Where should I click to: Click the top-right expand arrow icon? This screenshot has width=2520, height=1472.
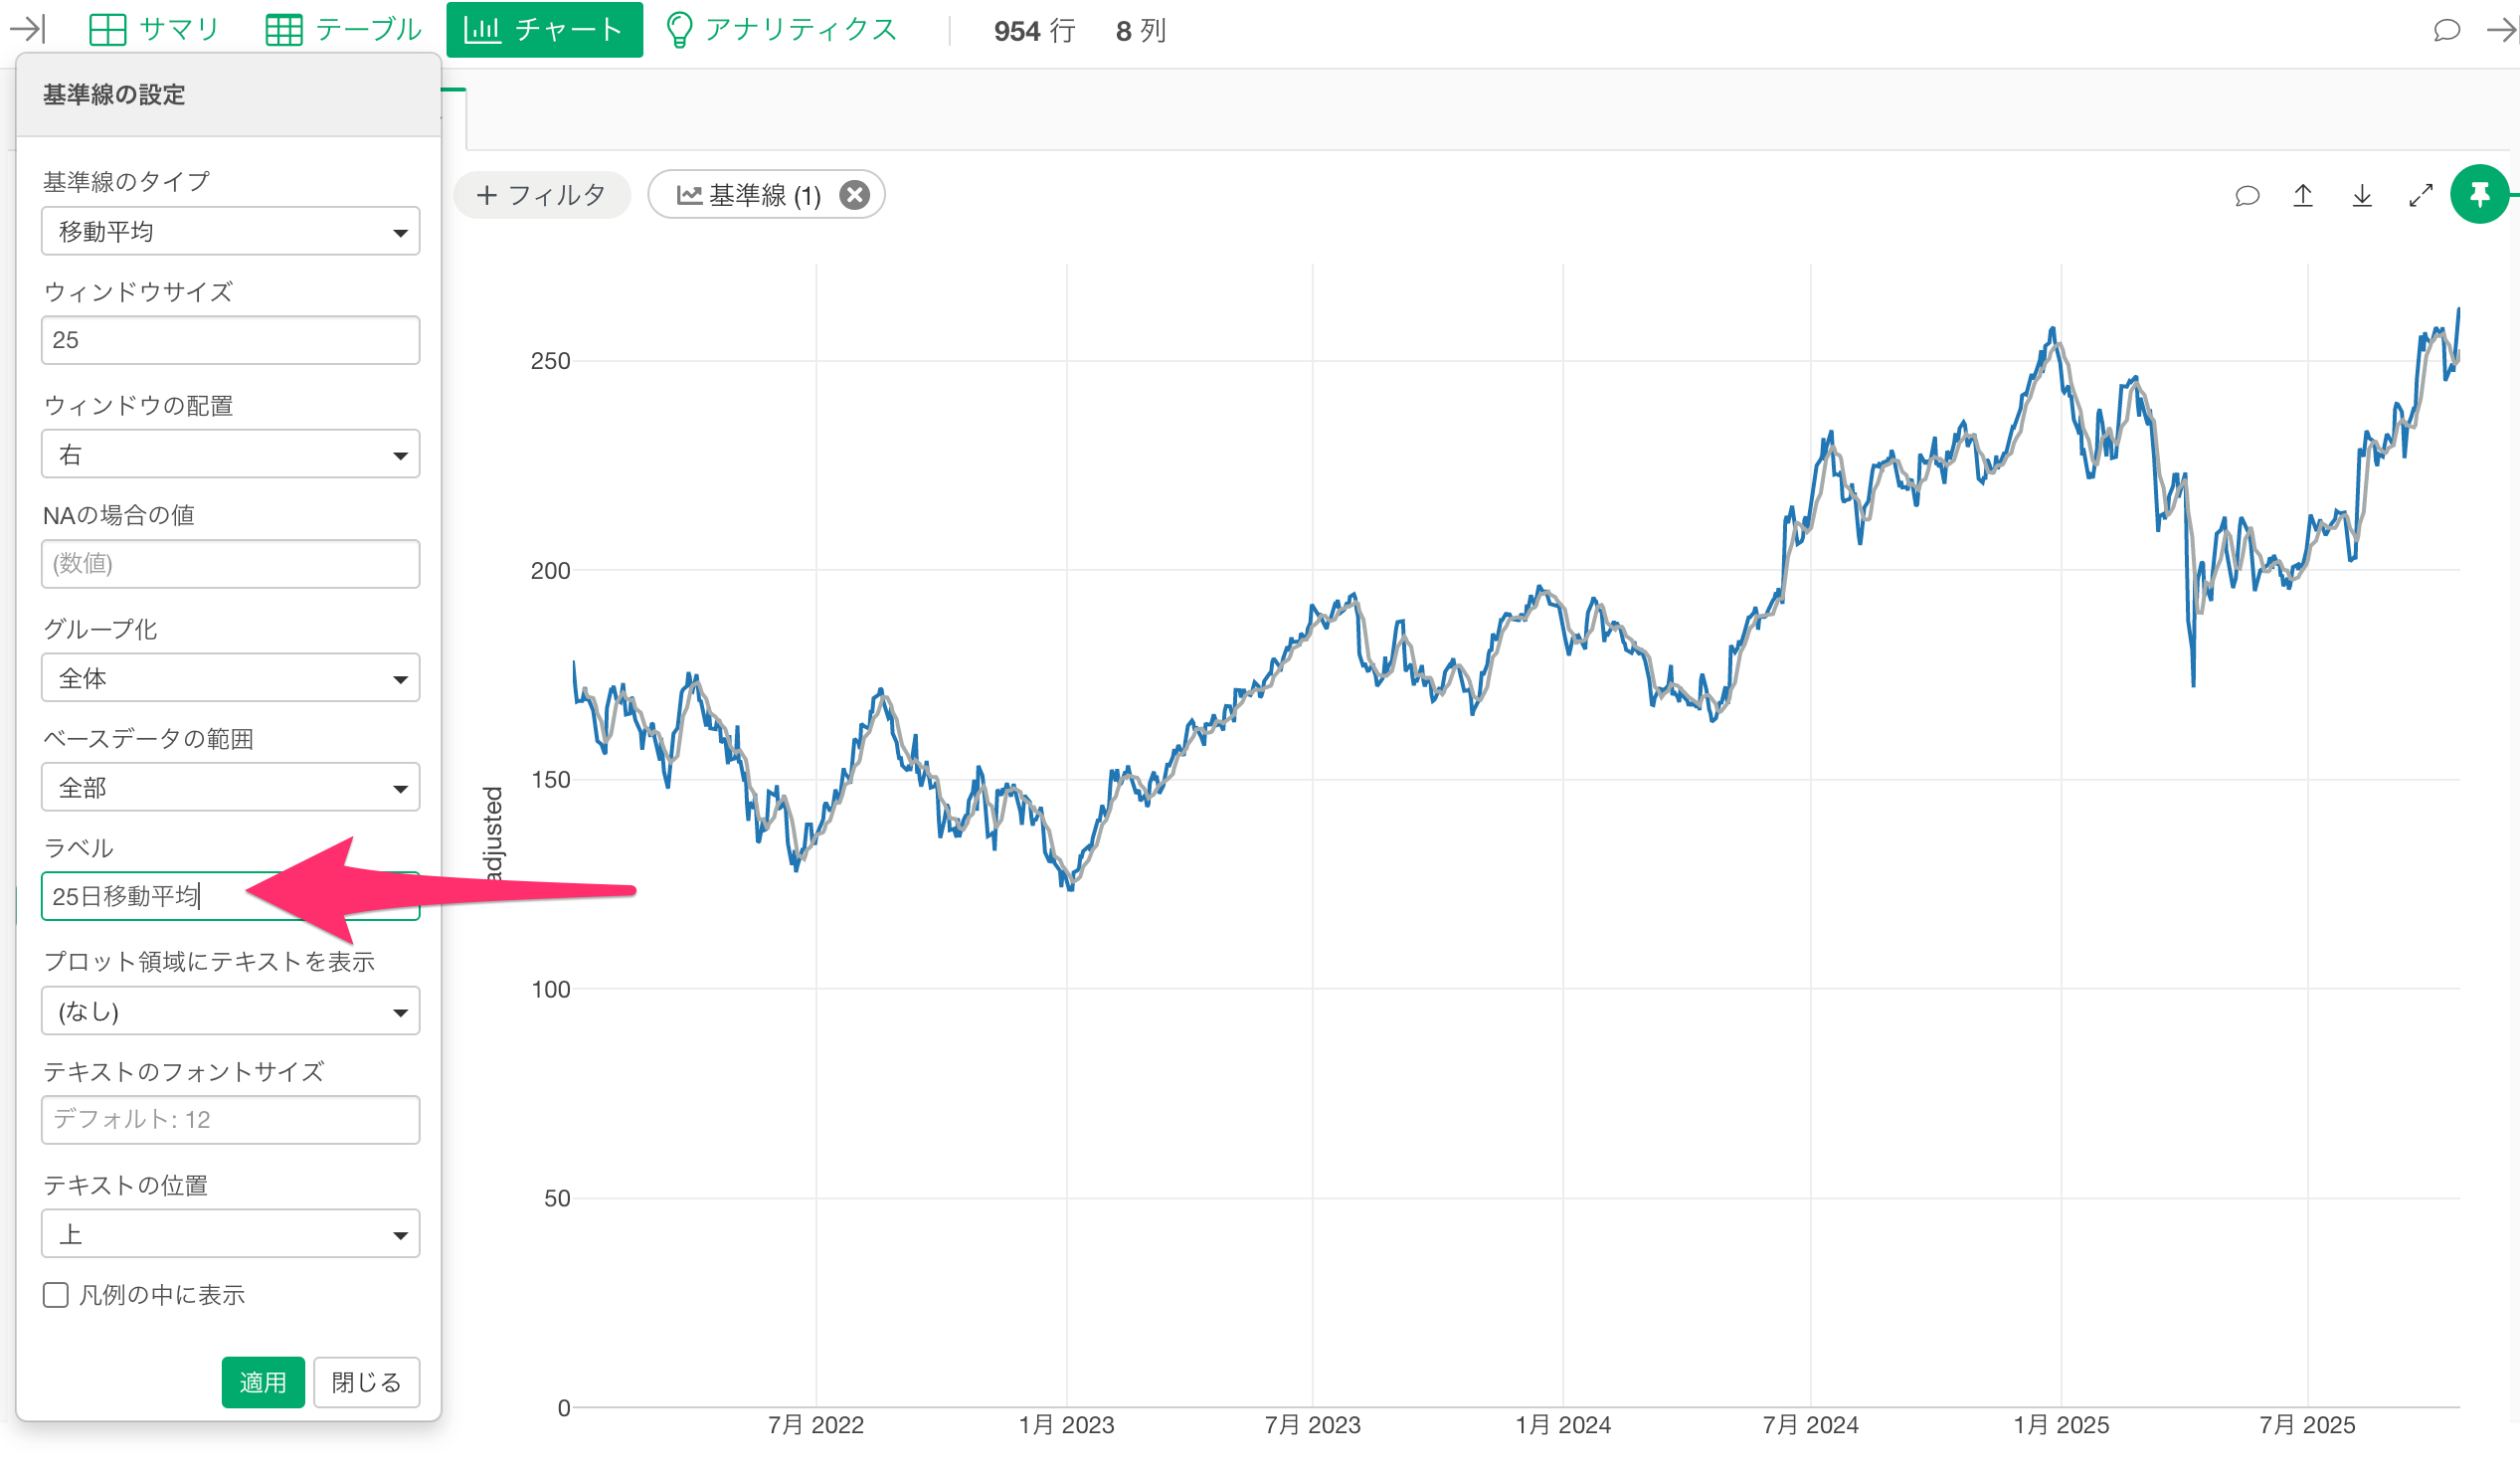[2501, 30]
